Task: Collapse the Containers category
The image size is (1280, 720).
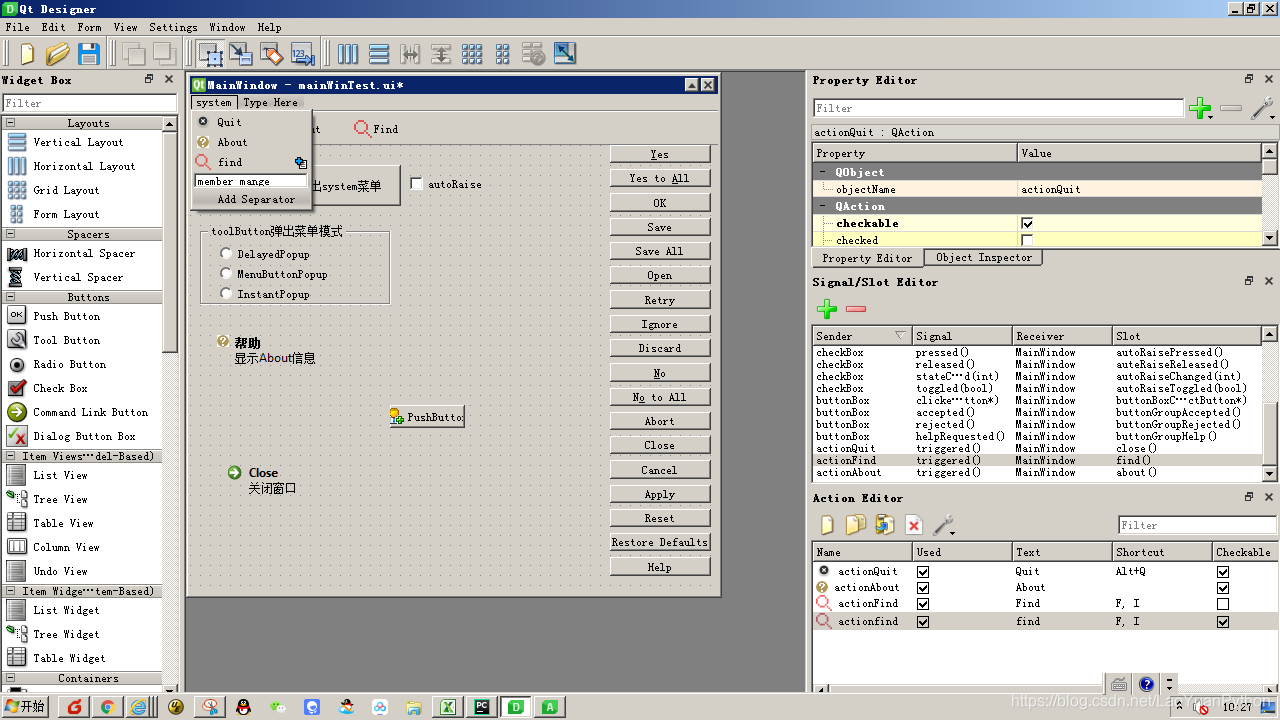Action: click(11, 678)
